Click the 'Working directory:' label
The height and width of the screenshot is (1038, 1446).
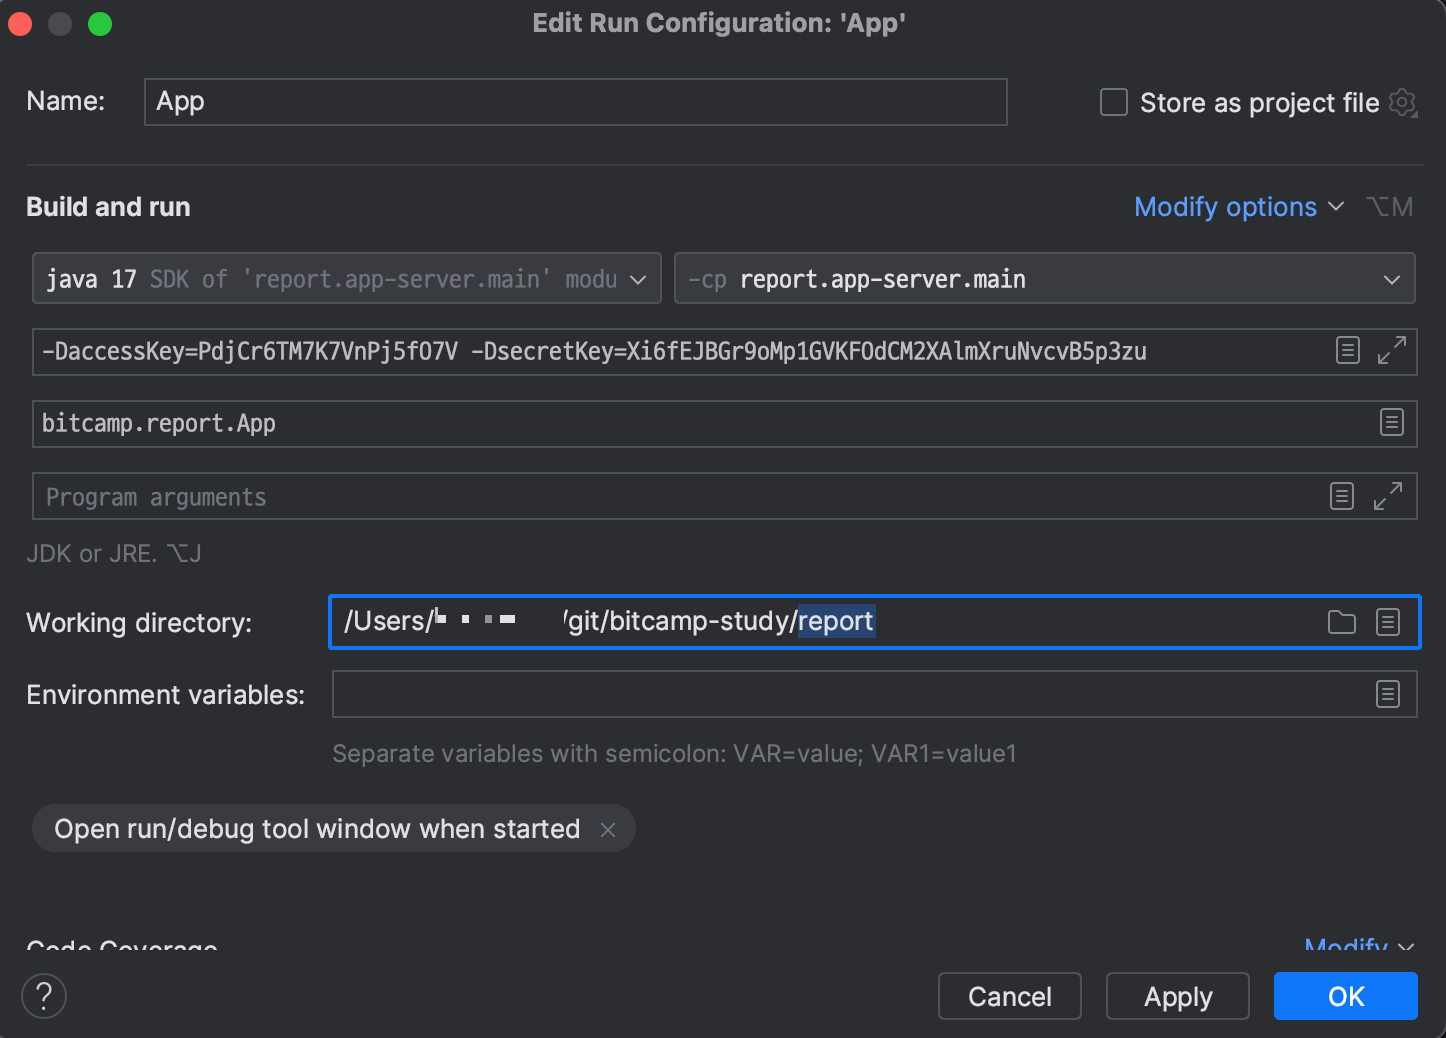[139, 623]
